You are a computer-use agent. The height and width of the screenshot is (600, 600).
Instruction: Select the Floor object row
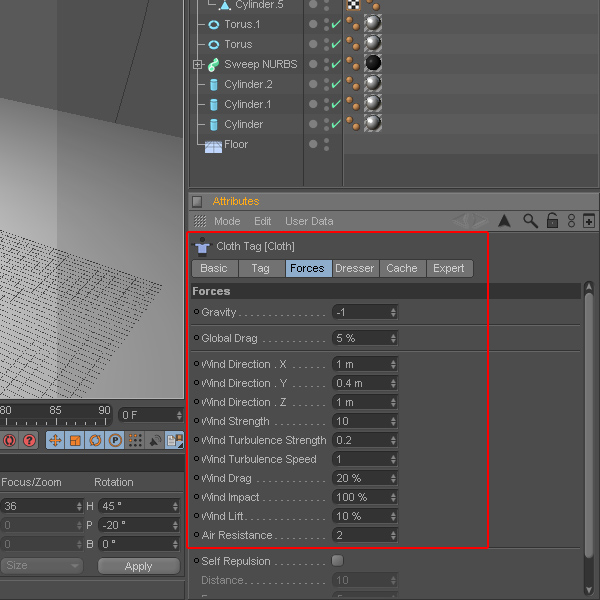pyautogui.click(x=394, y=144)
